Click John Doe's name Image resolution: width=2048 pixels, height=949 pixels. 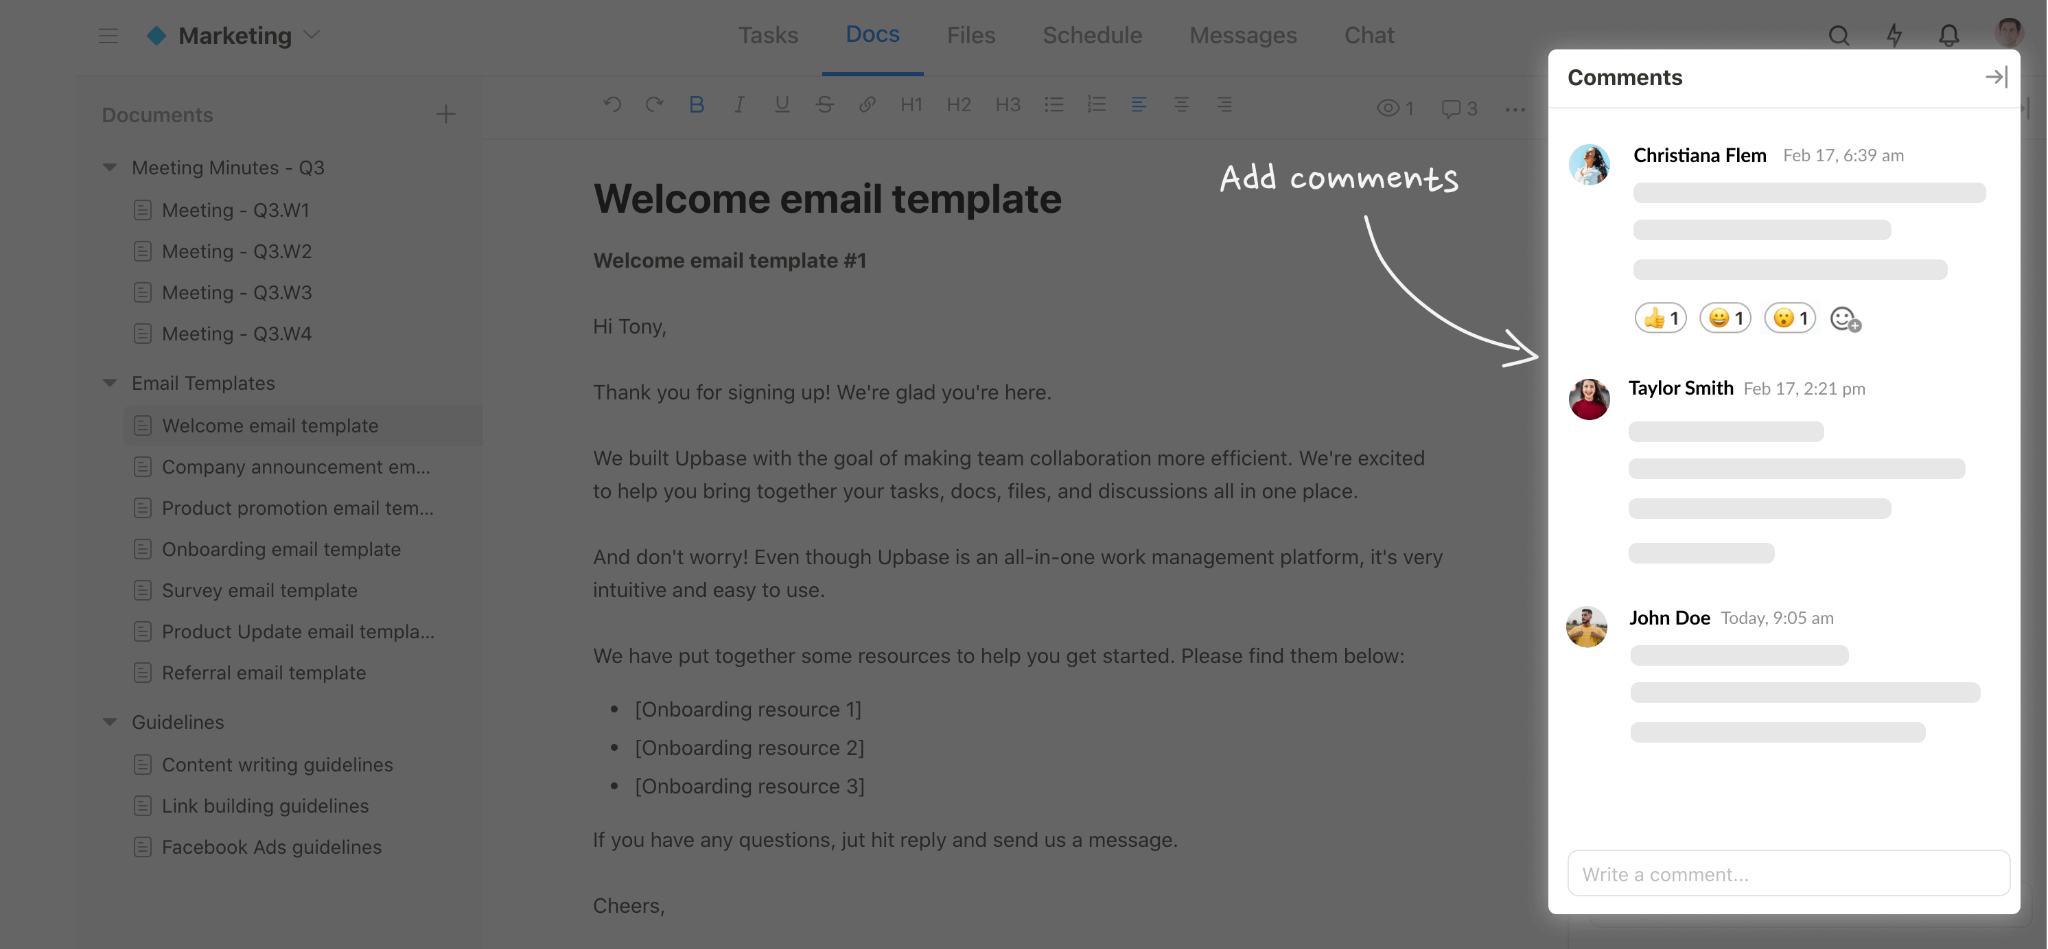(1670, 618)
